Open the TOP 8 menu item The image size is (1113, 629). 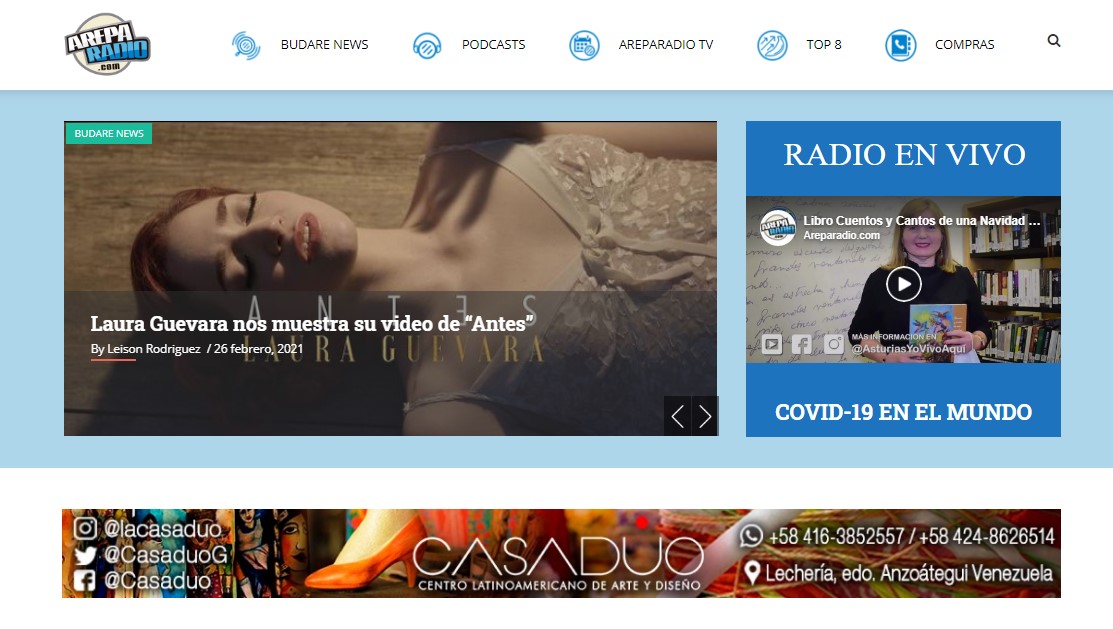click(x=823, y=45)
